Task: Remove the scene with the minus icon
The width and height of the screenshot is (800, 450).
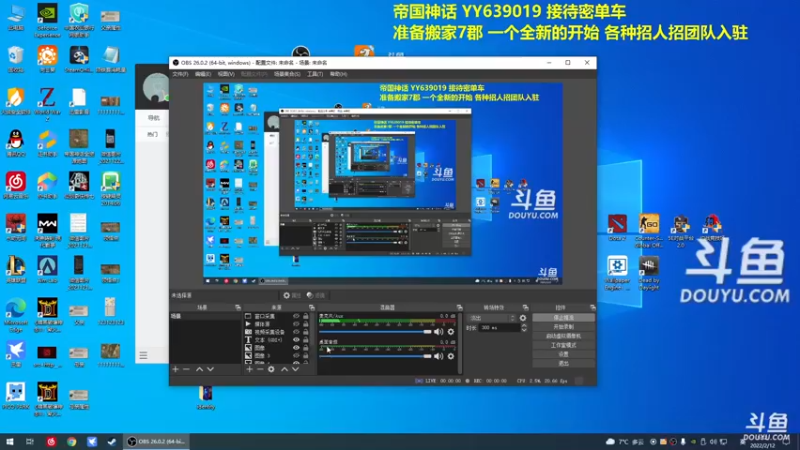Action: [186, 369]
